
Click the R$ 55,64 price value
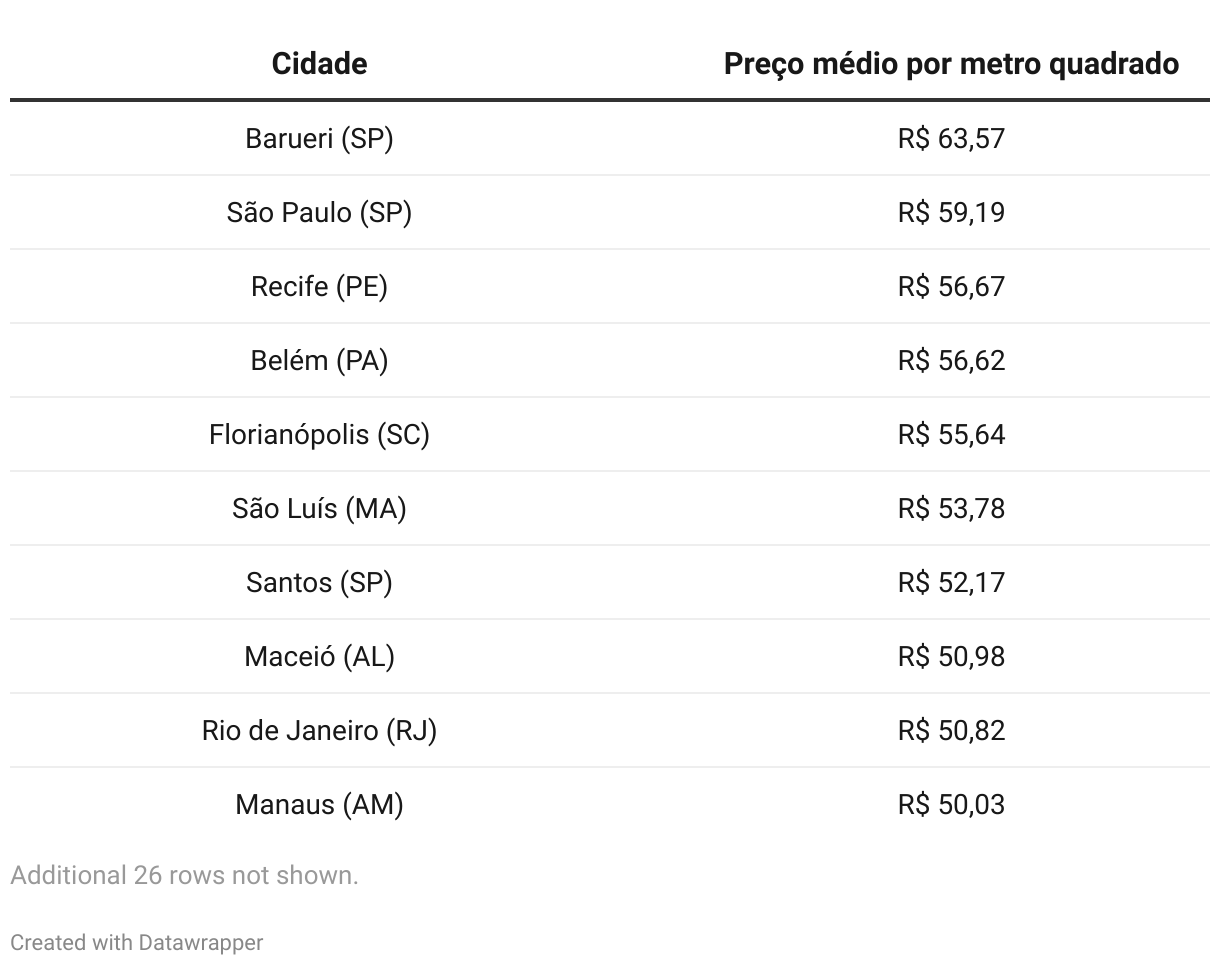pos(951,434)
